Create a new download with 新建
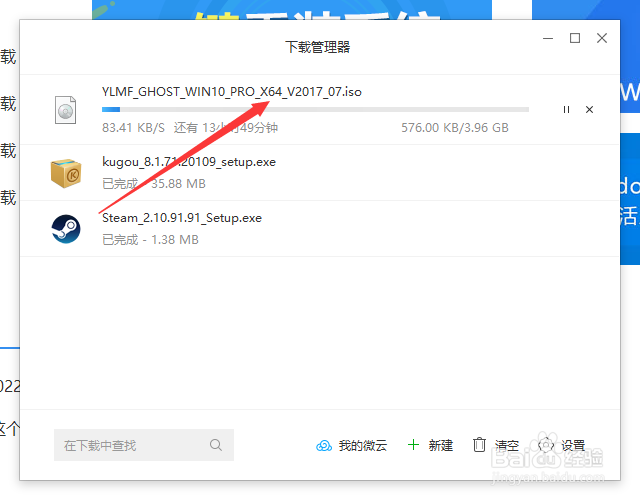Image resolution: width=640 pixels, height=500 pixels. point(430,445)
